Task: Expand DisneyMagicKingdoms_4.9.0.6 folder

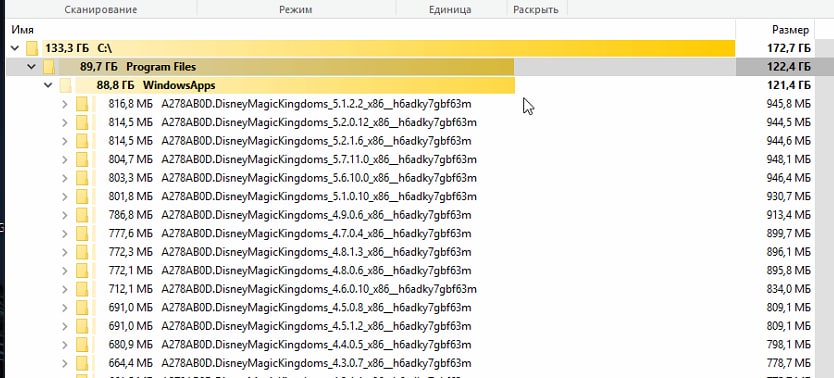Action: pos(65,215)
